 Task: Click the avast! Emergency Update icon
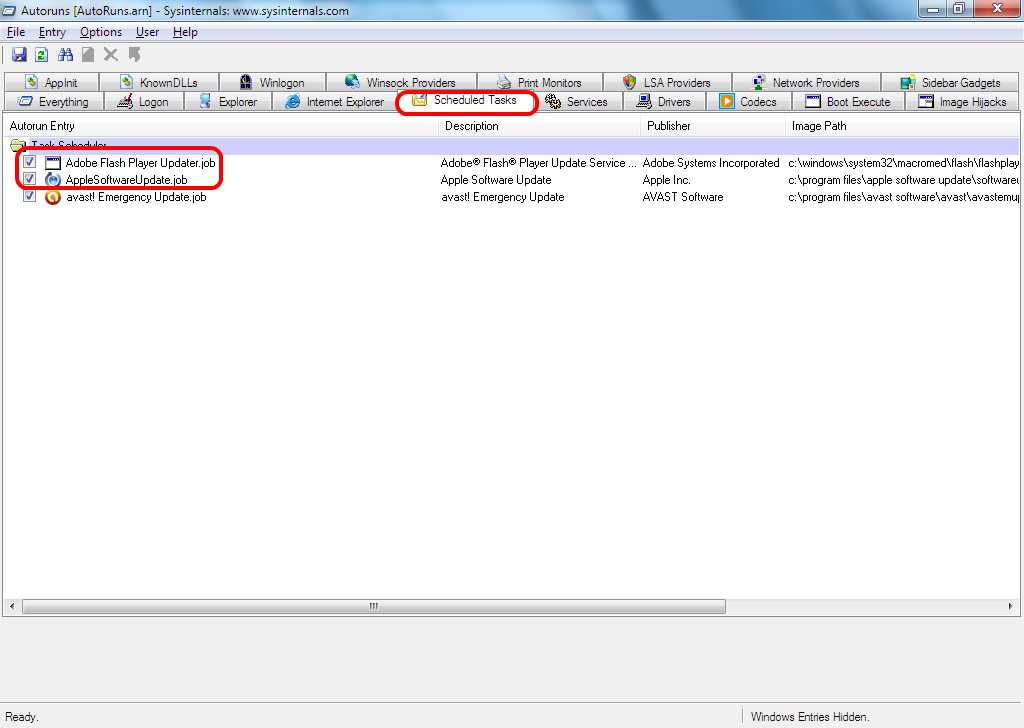point(53,197)
